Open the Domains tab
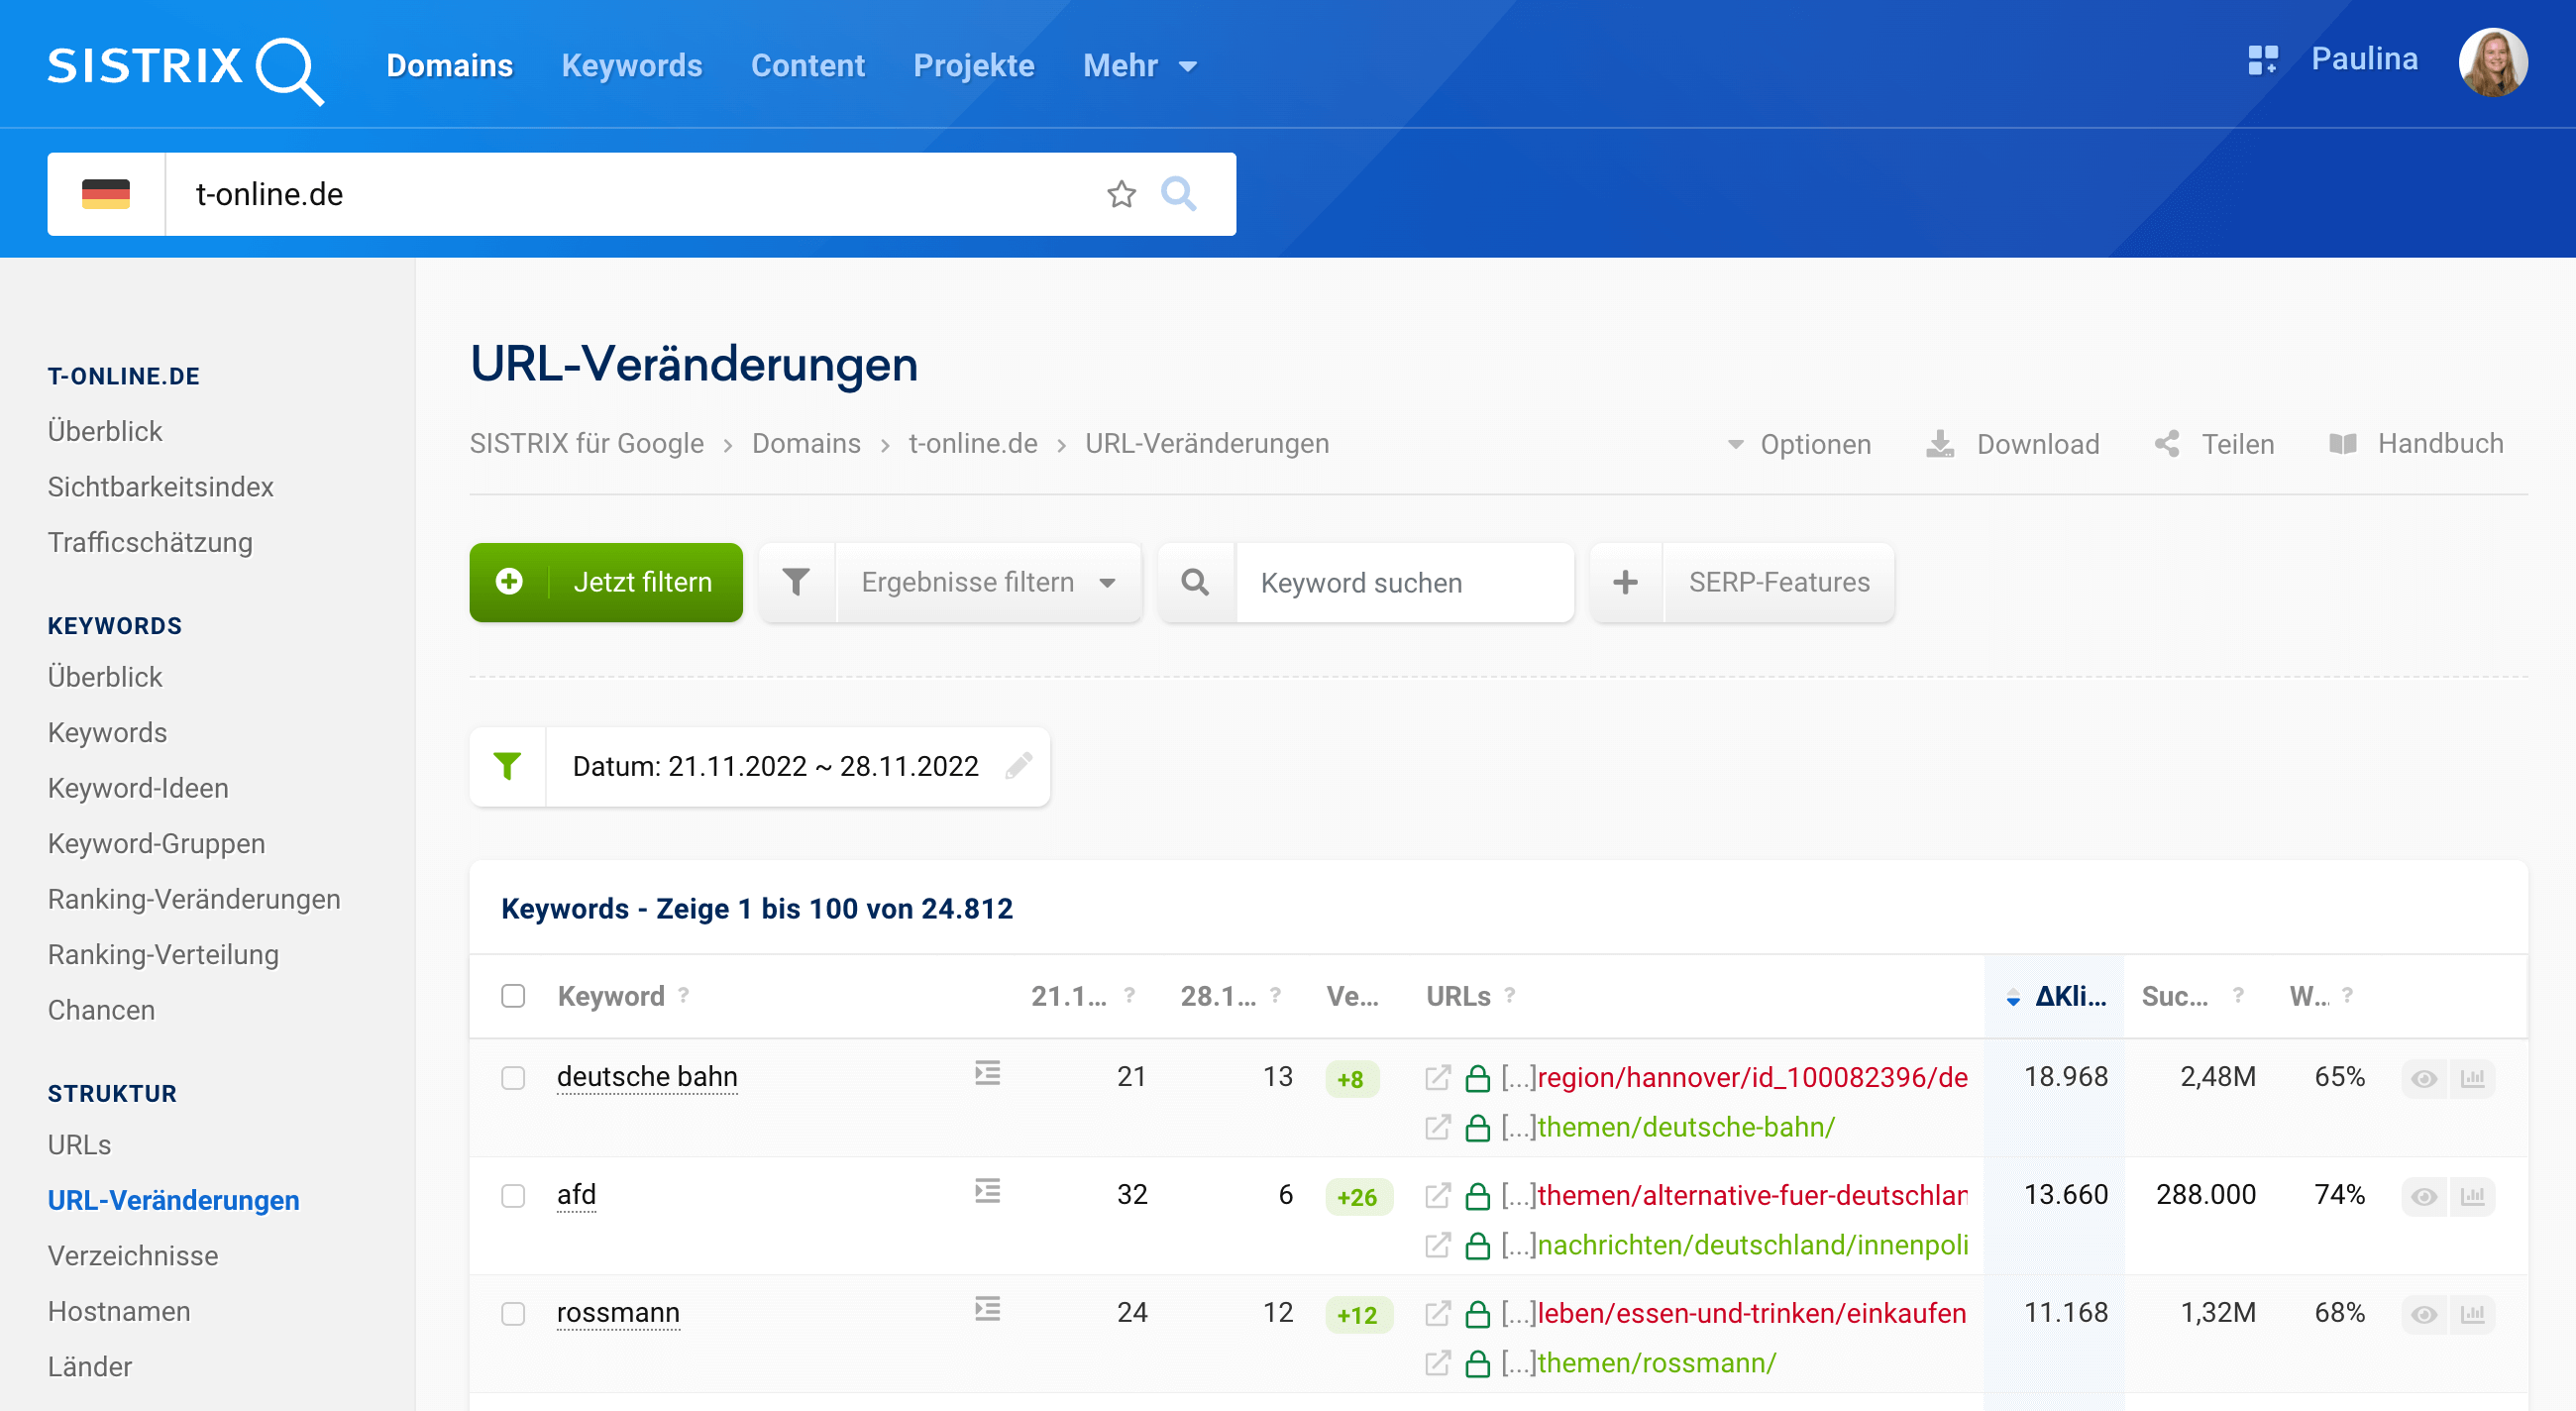 pos(450,66)
